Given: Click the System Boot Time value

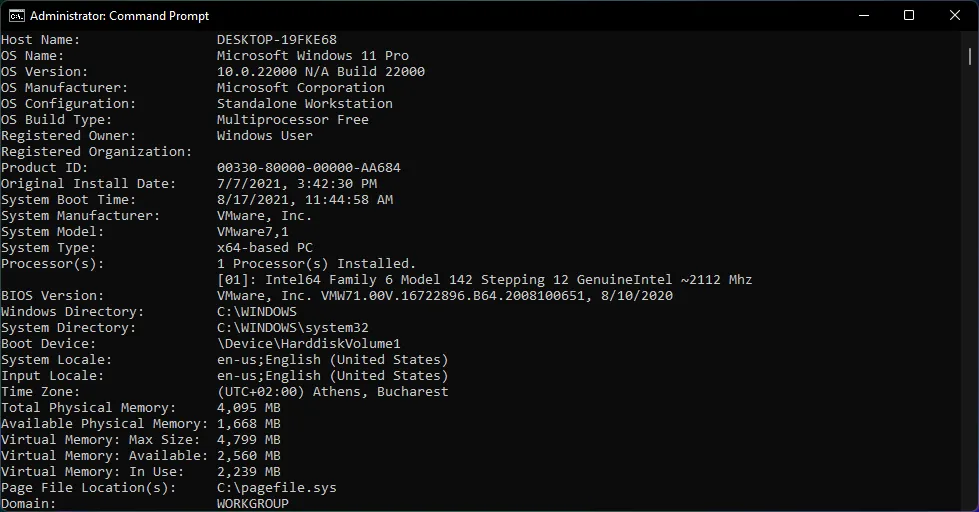Looking at the screenshot, I should pyautogui.click(x=305, y=200).
